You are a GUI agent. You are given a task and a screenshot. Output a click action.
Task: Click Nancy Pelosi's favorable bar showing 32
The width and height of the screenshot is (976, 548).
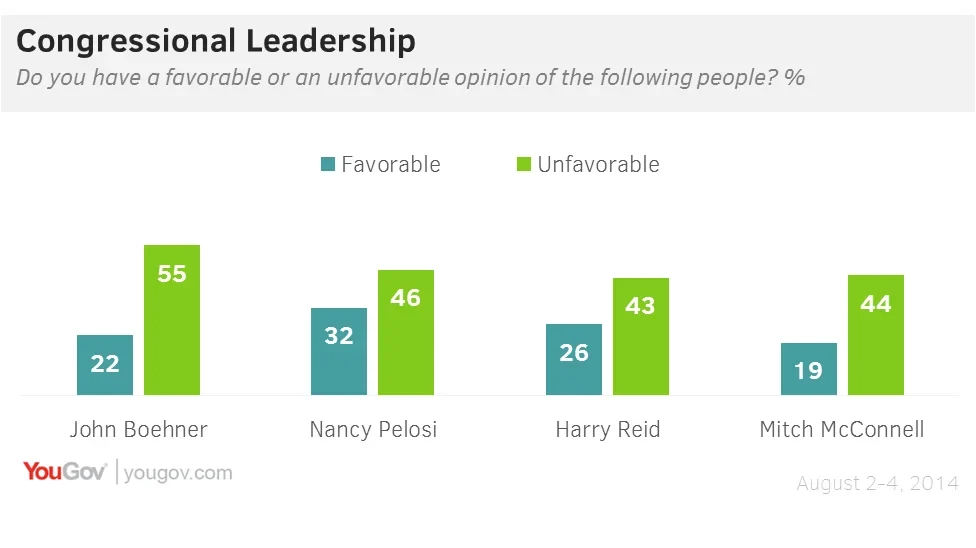pos(339,351)
